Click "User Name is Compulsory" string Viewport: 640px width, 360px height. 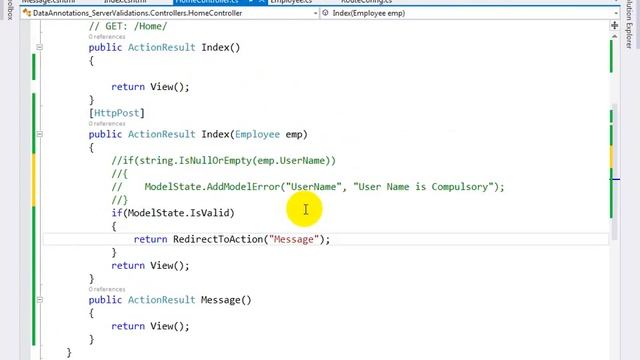424,187
